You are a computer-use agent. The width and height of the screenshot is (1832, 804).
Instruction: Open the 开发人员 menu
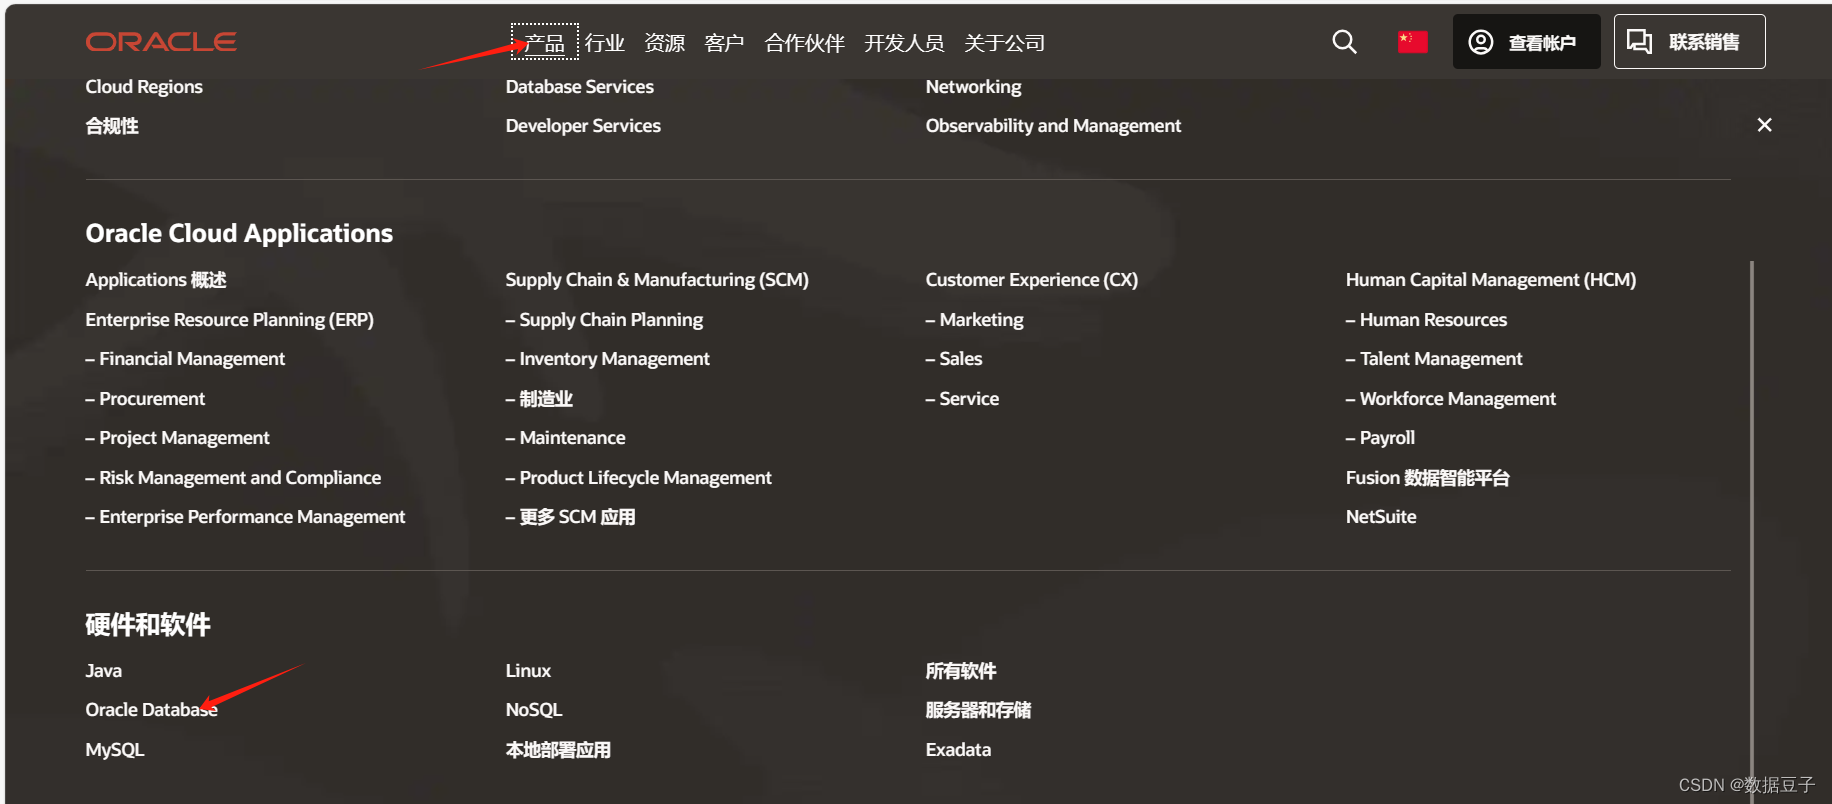(x=905, y=43)
